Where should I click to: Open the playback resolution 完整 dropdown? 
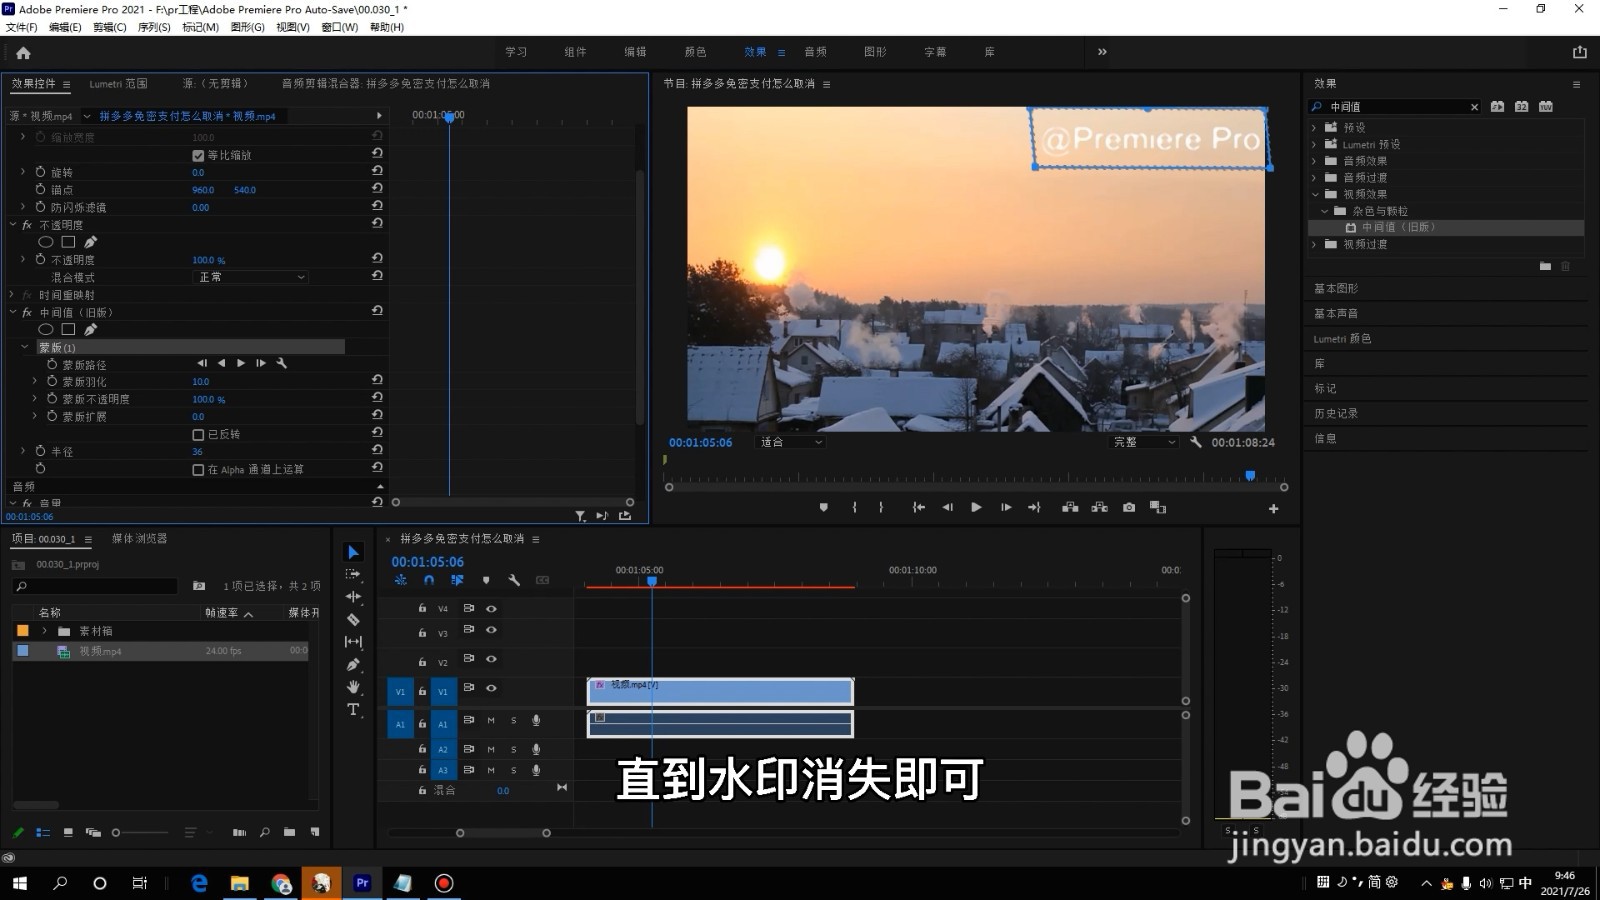pyautogui.click(x=1143, y=441)
